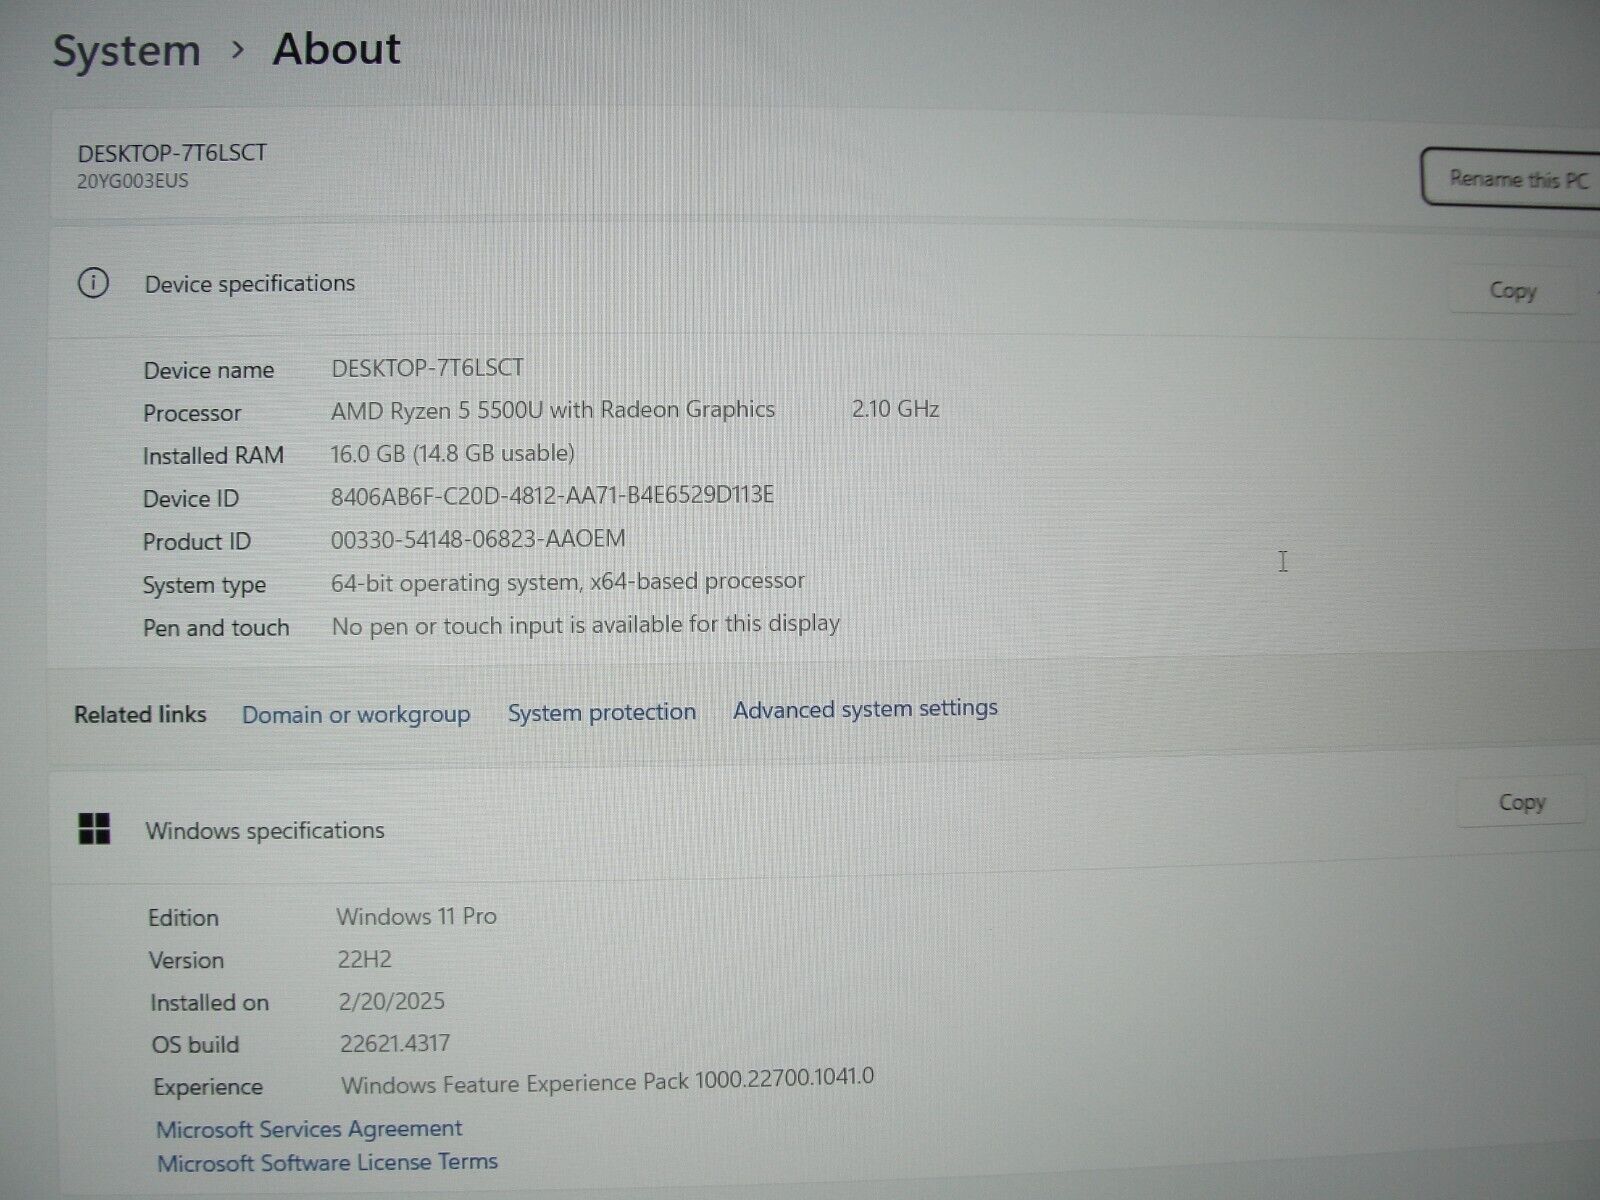This screenshot has height=1200, width=1600.
Task: Copy the Device specifications
Action: (1512, 291)
